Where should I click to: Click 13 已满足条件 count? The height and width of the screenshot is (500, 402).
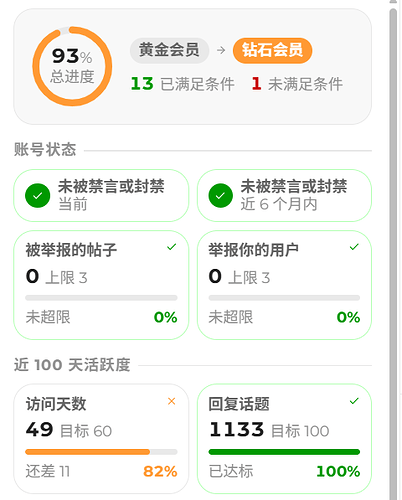tap(183, 84)
